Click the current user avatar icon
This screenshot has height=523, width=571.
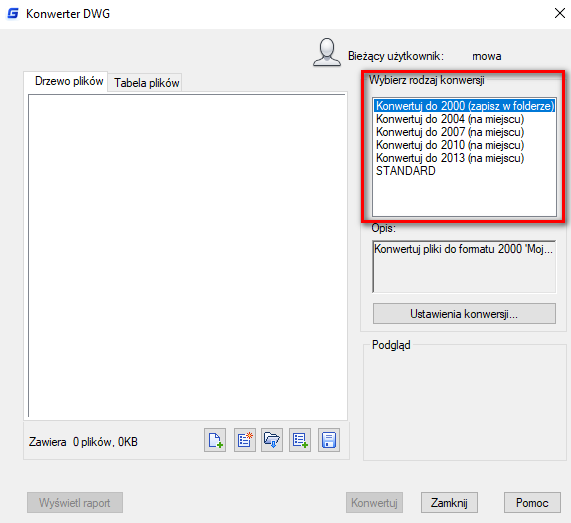(327, 52)
